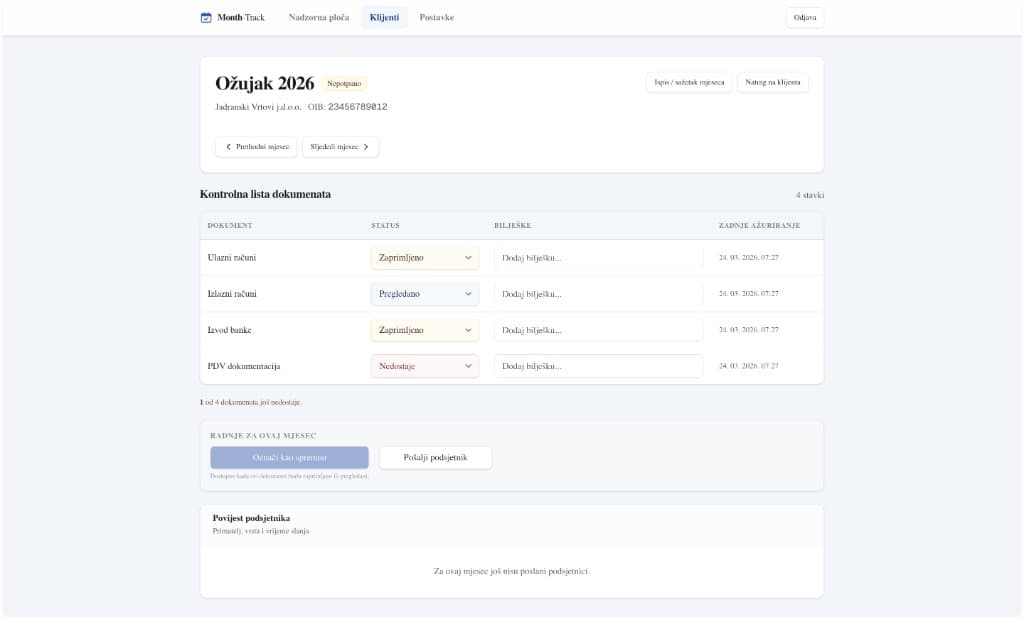This screenshot has height=619, width=1024.
Task: Click Natrag na klijenta
Action: 772,81
